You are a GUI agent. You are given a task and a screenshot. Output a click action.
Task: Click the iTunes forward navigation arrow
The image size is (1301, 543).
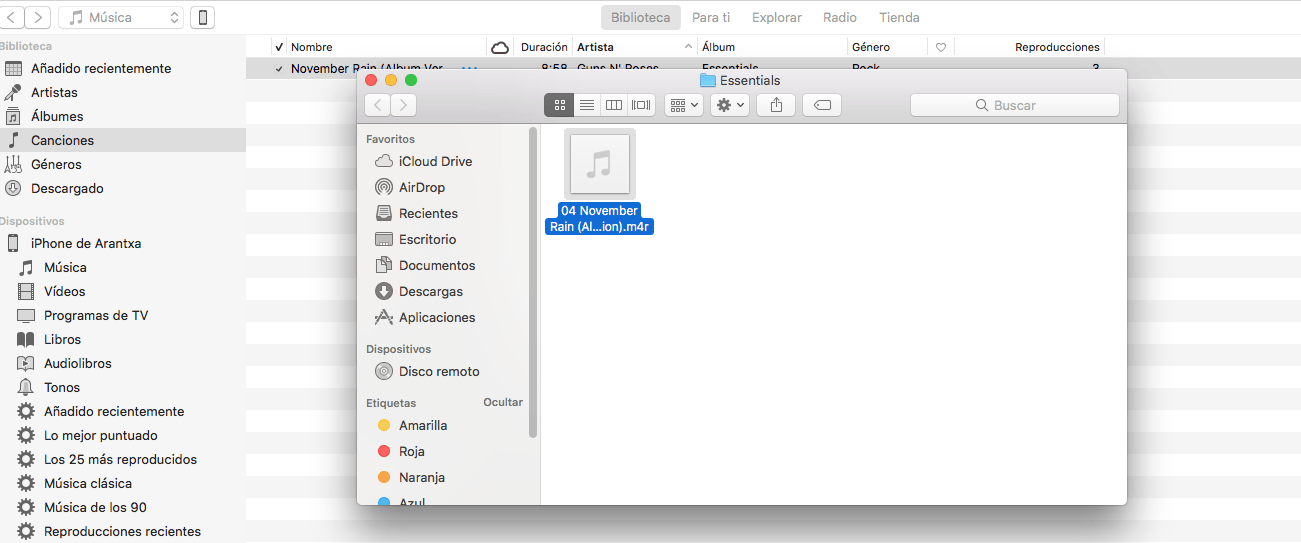(38, 17)
